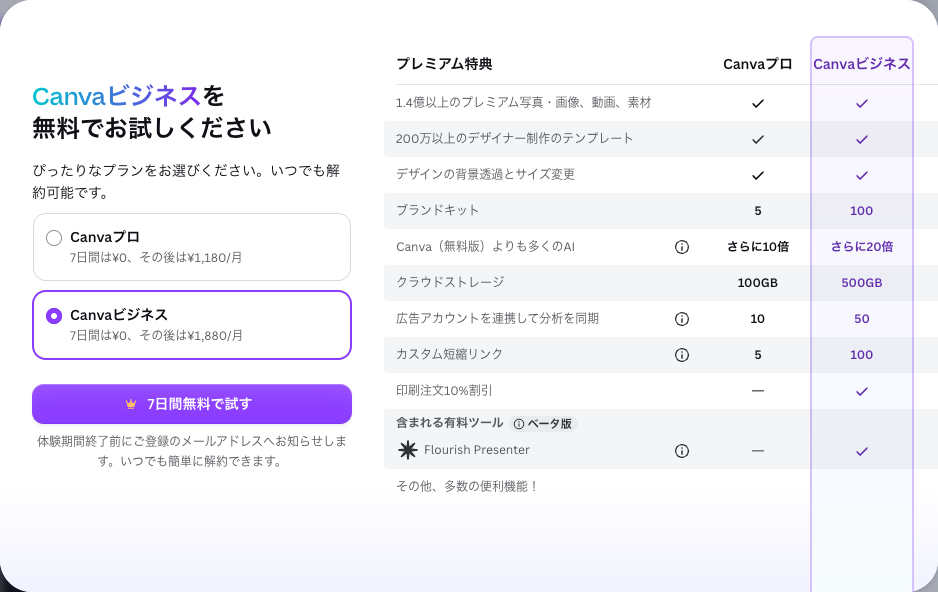The image size is (938, 592).
Task: Click the crown icon on trial button
Action: (x=131, y=404)
